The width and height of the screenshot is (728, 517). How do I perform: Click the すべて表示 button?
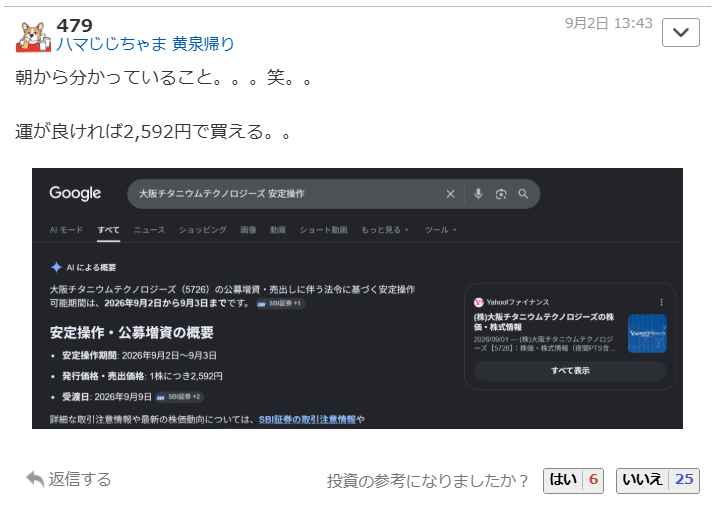pyautogui.click(x=570, y=370)
